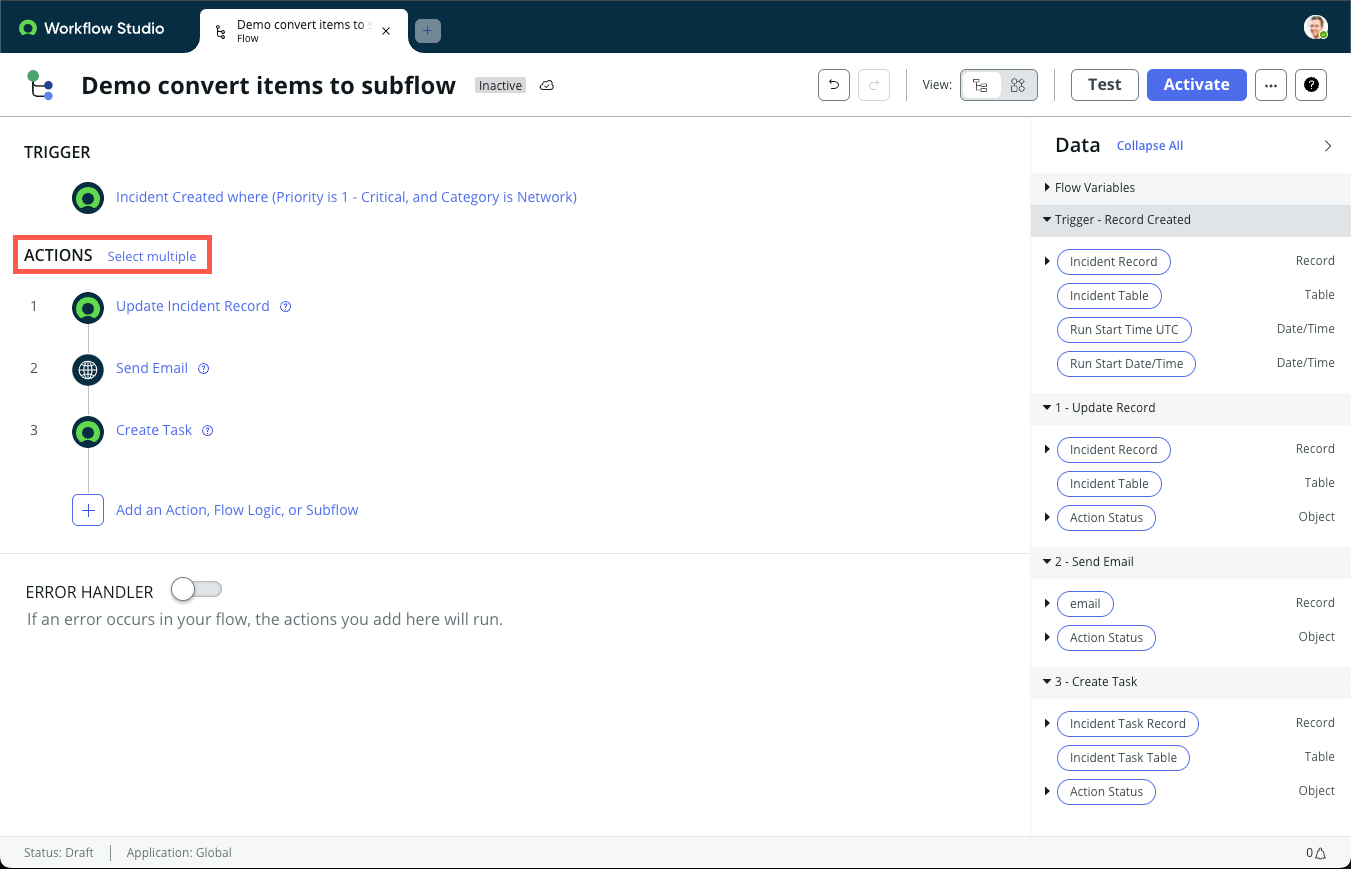
Task: Select Incident Table pill under Update Record
Action: point(1109,484)
